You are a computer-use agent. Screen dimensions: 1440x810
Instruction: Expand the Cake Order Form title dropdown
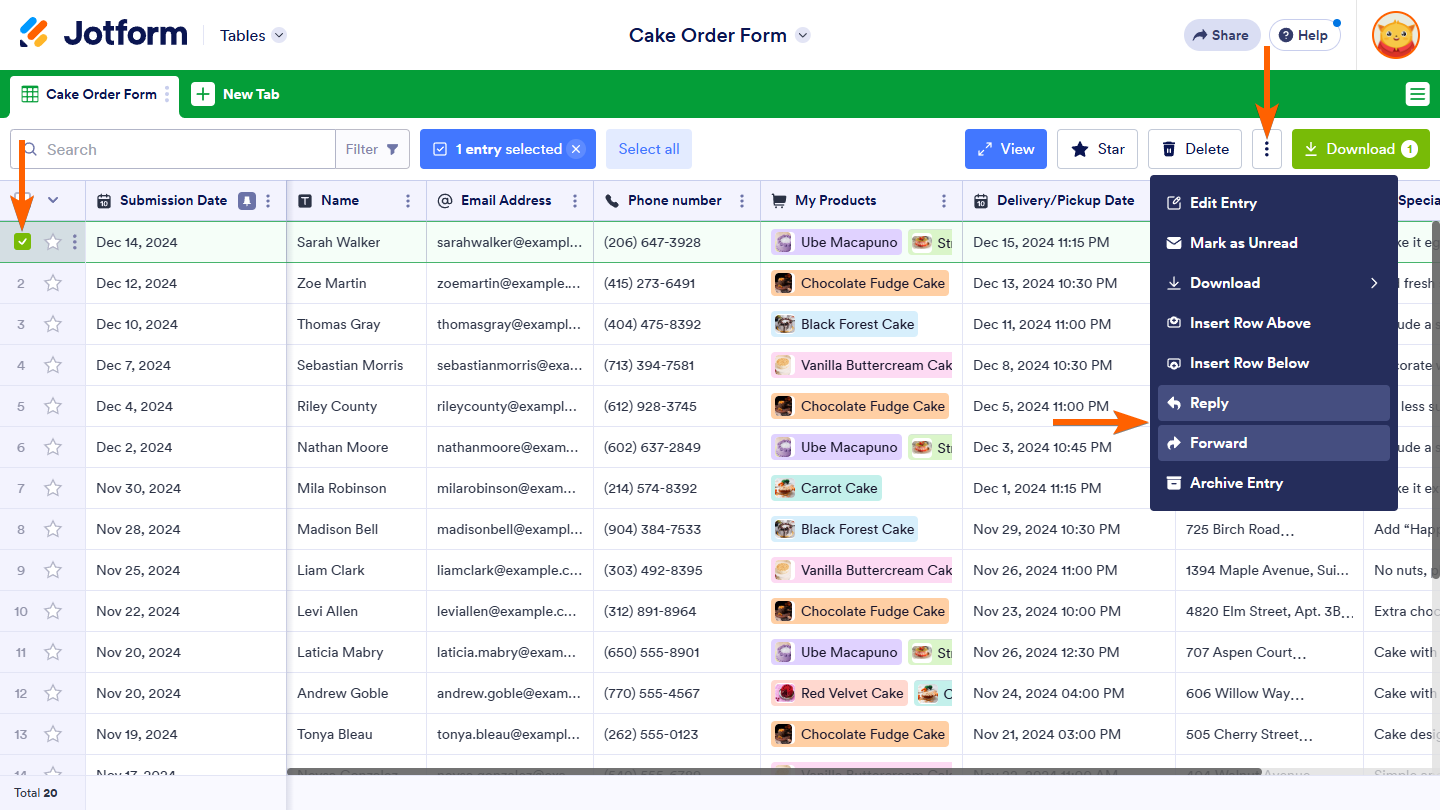click(x=802, y=35)
